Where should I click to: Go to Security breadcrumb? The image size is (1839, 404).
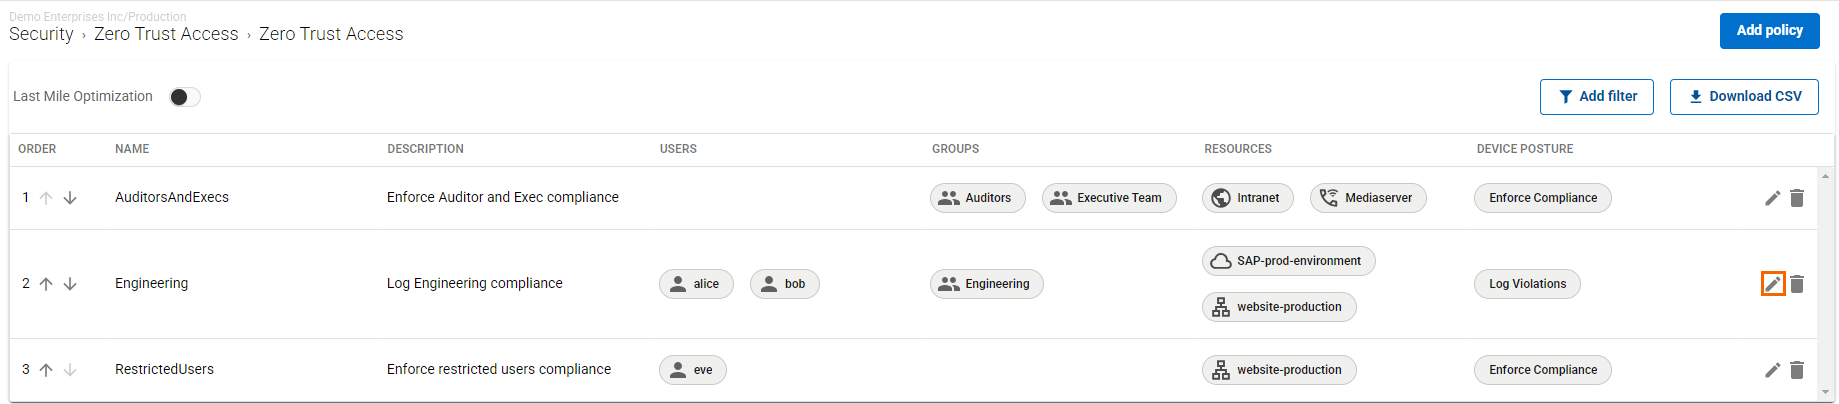coord(41,34)
